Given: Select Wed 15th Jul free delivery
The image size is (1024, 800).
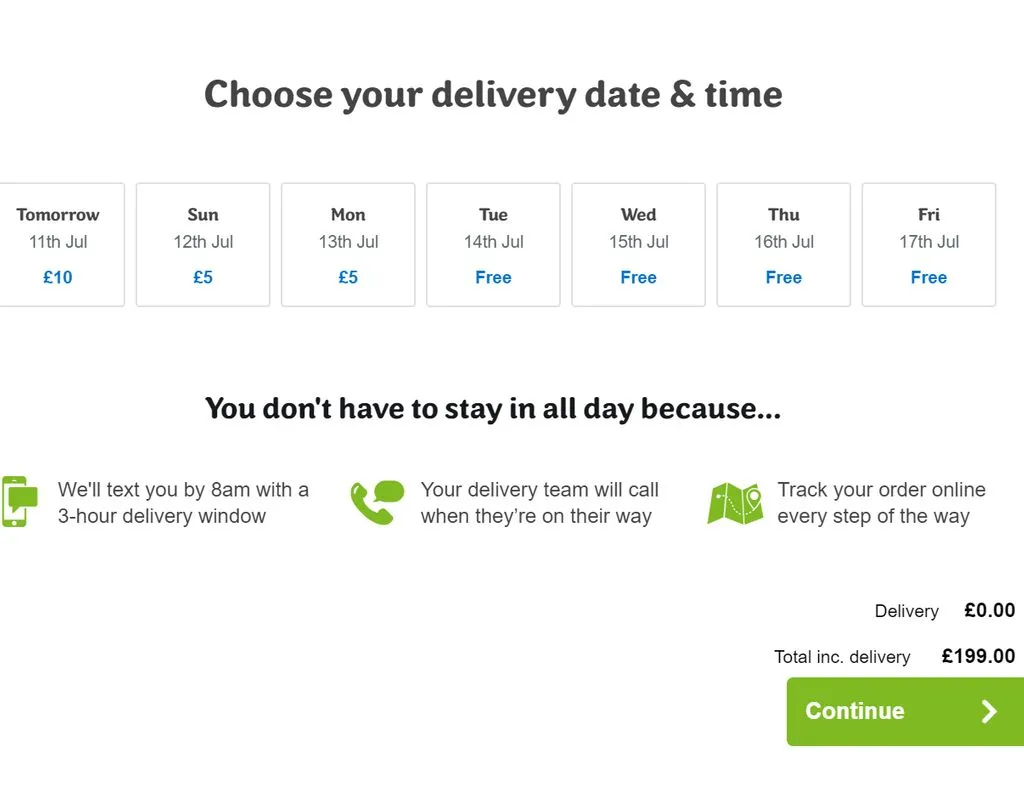Looking at the screenshot, I should point(638,244).
